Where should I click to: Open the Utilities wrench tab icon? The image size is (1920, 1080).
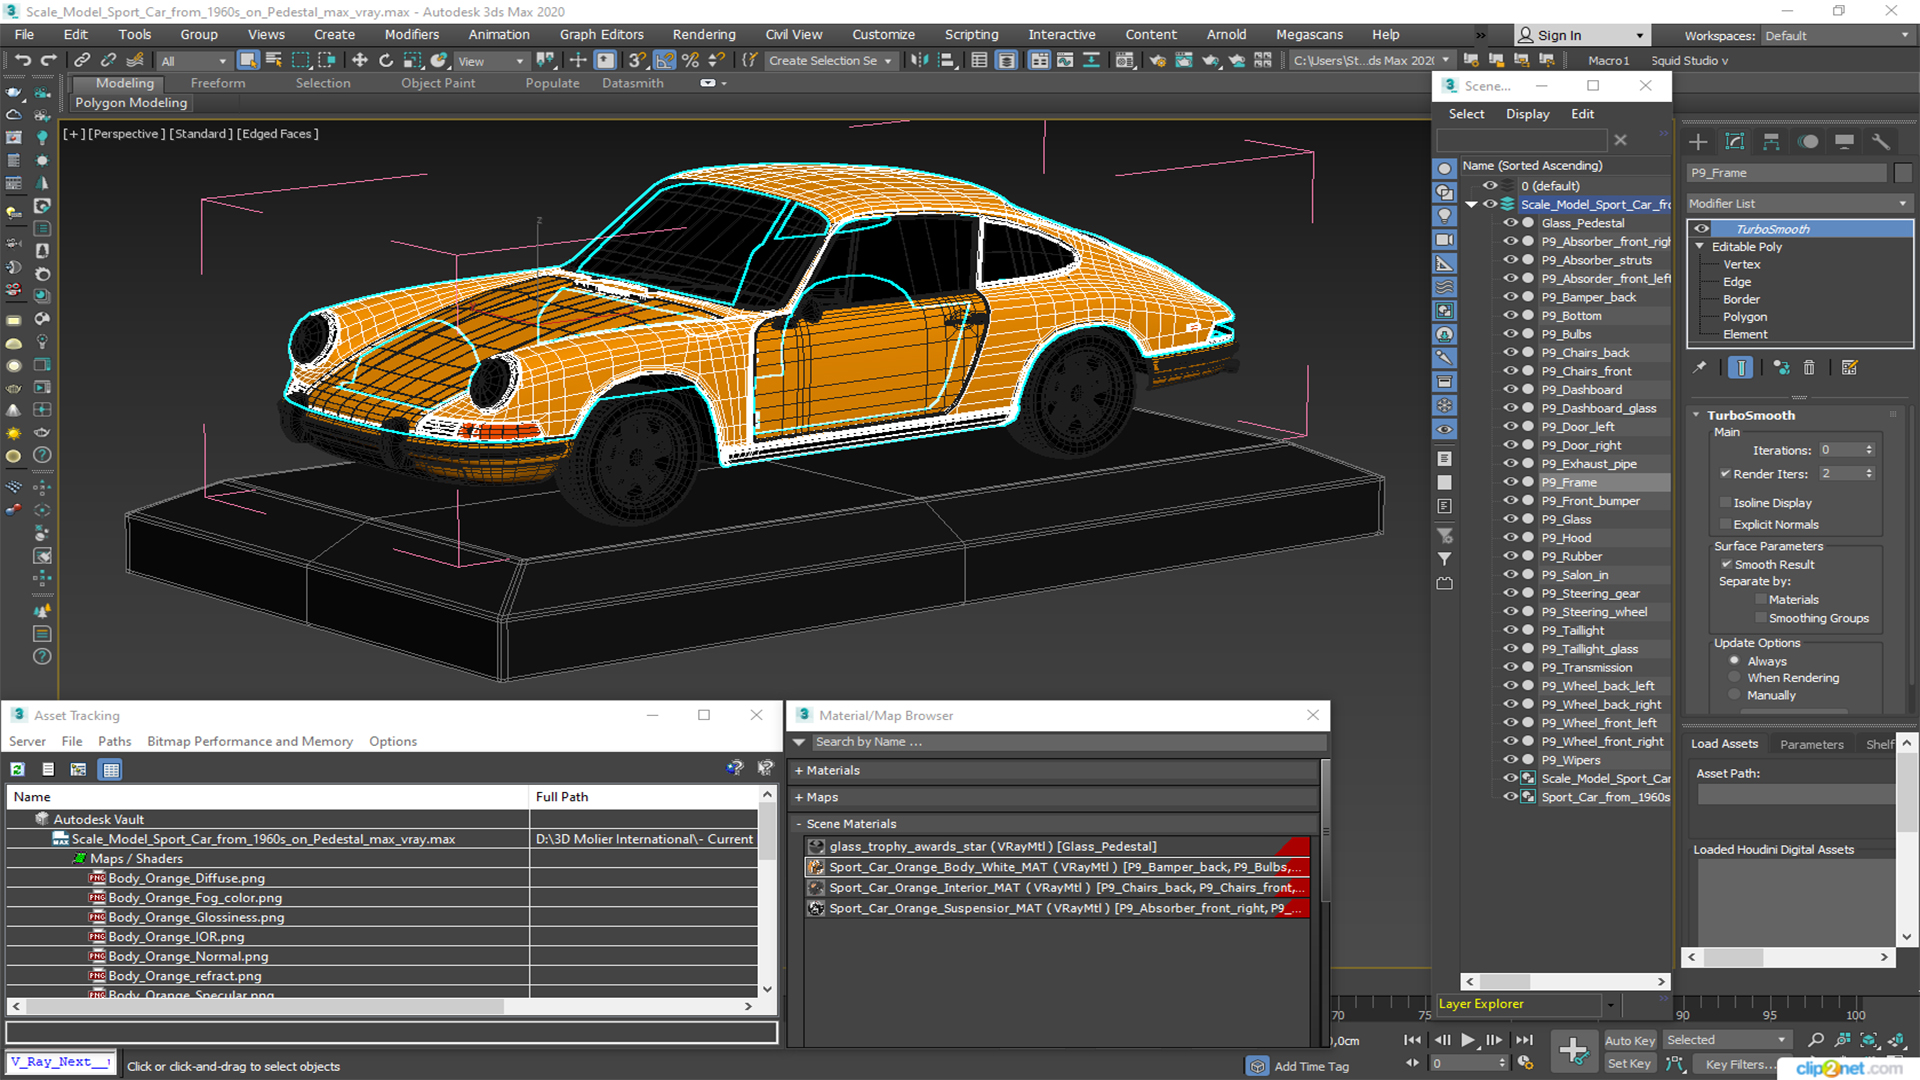pyautogui.click(x=1881, y=141)
